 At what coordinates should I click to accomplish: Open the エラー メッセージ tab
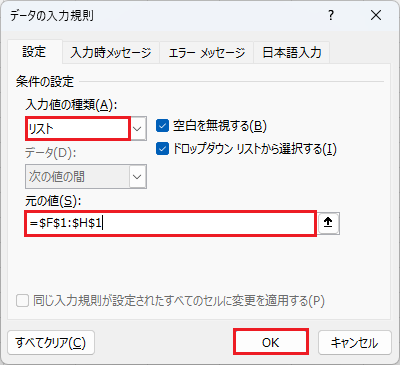coord(207,53)
